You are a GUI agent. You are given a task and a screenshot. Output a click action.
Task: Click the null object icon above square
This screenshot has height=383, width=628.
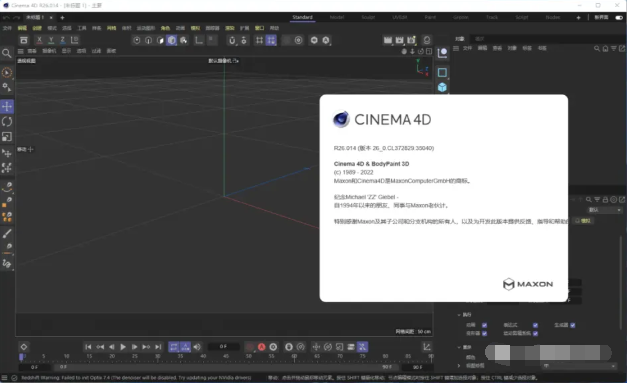click(x=442, y=53)
